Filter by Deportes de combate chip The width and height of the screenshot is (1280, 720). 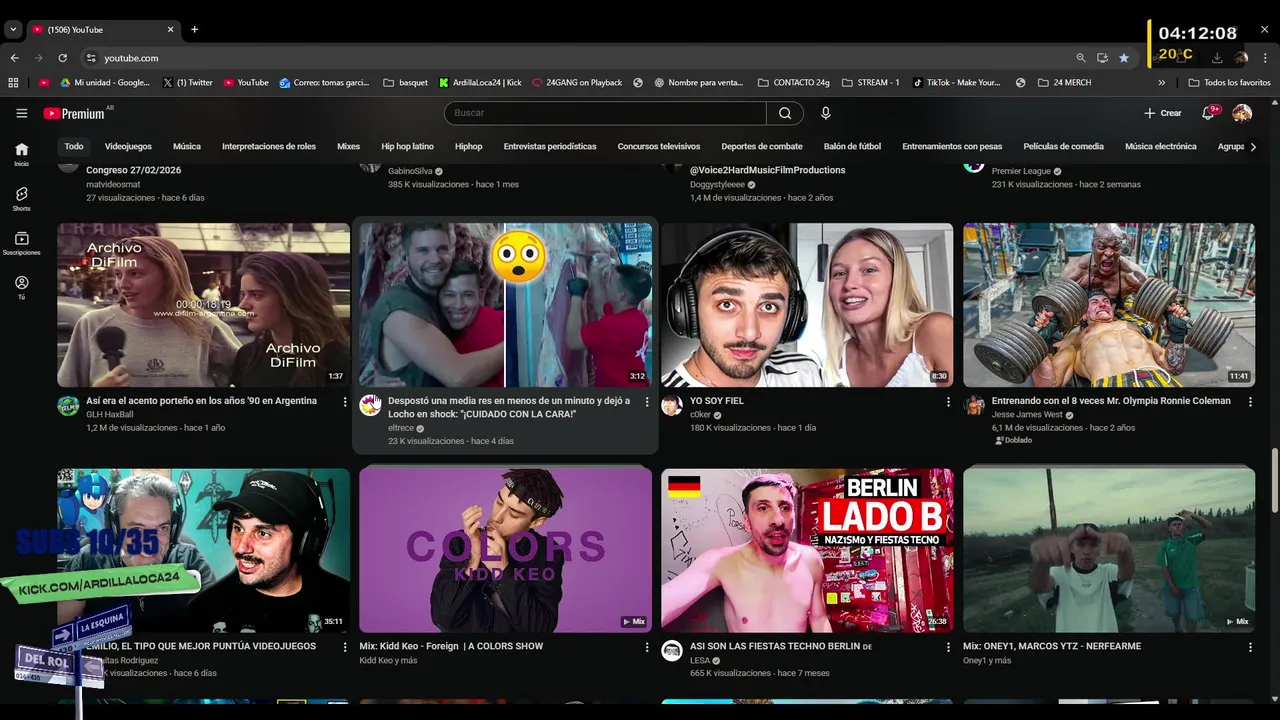(762, 146)
